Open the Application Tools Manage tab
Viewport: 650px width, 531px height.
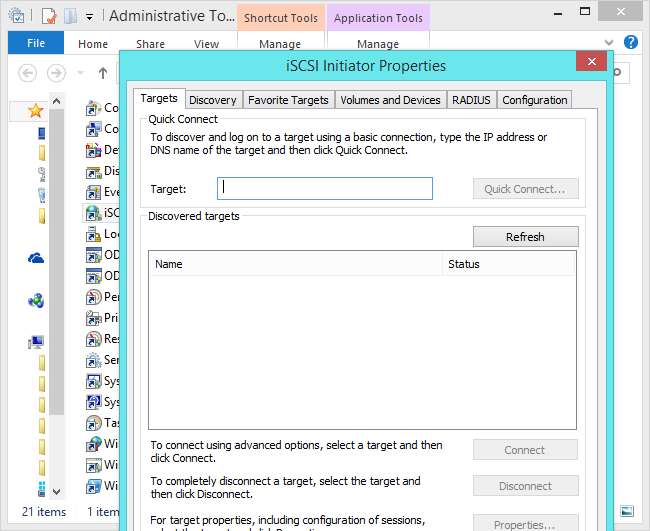[378, 44]
